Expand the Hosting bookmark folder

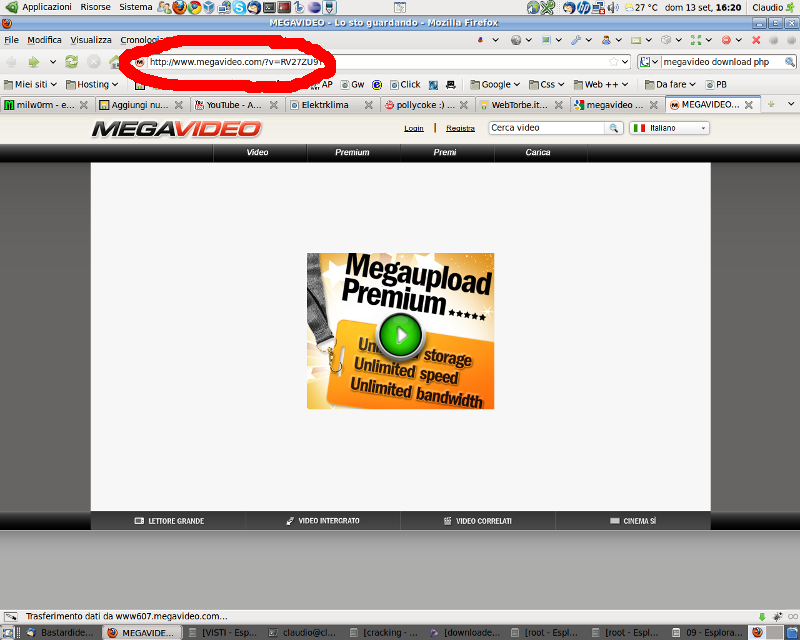click(92, 85)
